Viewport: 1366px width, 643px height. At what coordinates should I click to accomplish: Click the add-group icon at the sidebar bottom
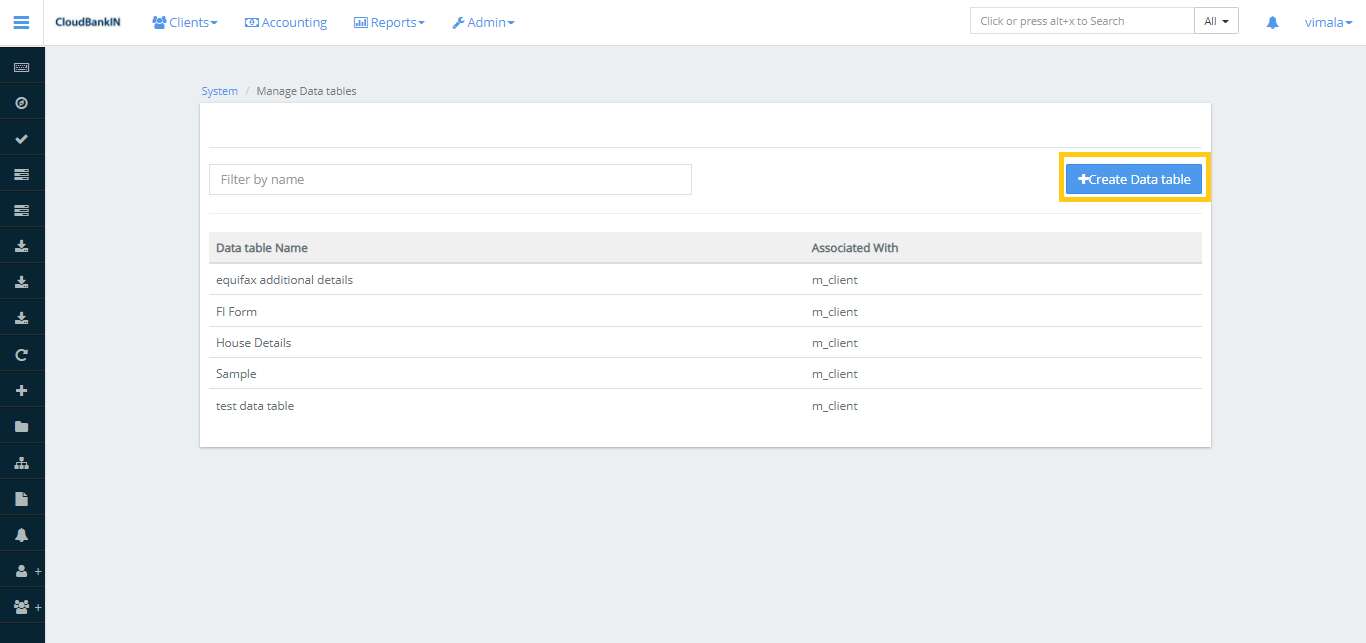(22, 607)
